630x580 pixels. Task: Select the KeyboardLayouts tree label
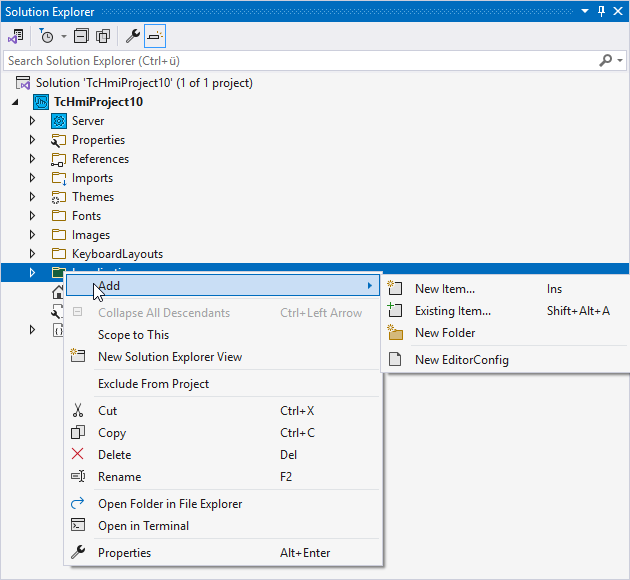click(117, 254)
